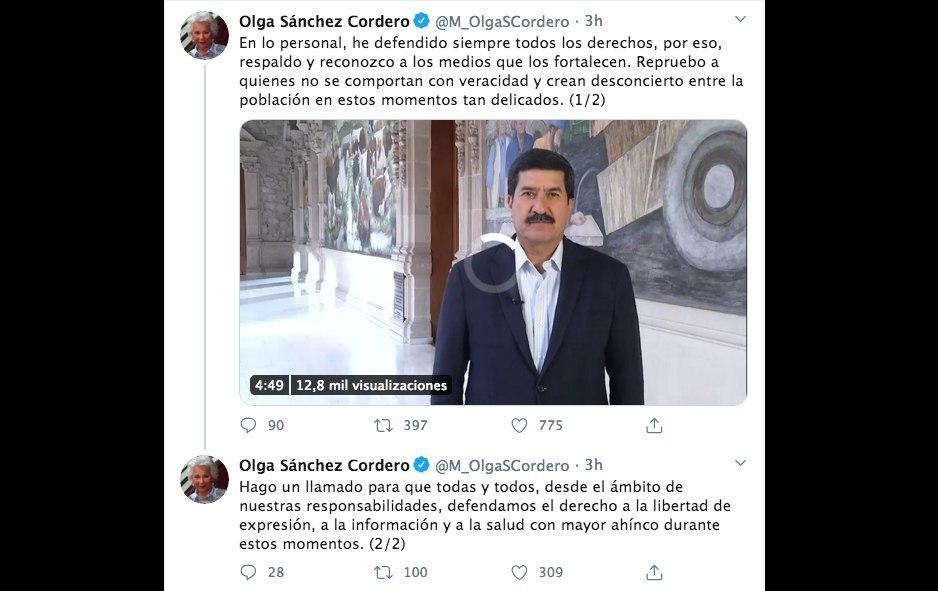Share the first tweet via share icon
This screenshot has width=938, height=591.
pyautogui.click(x=654, y=425)
